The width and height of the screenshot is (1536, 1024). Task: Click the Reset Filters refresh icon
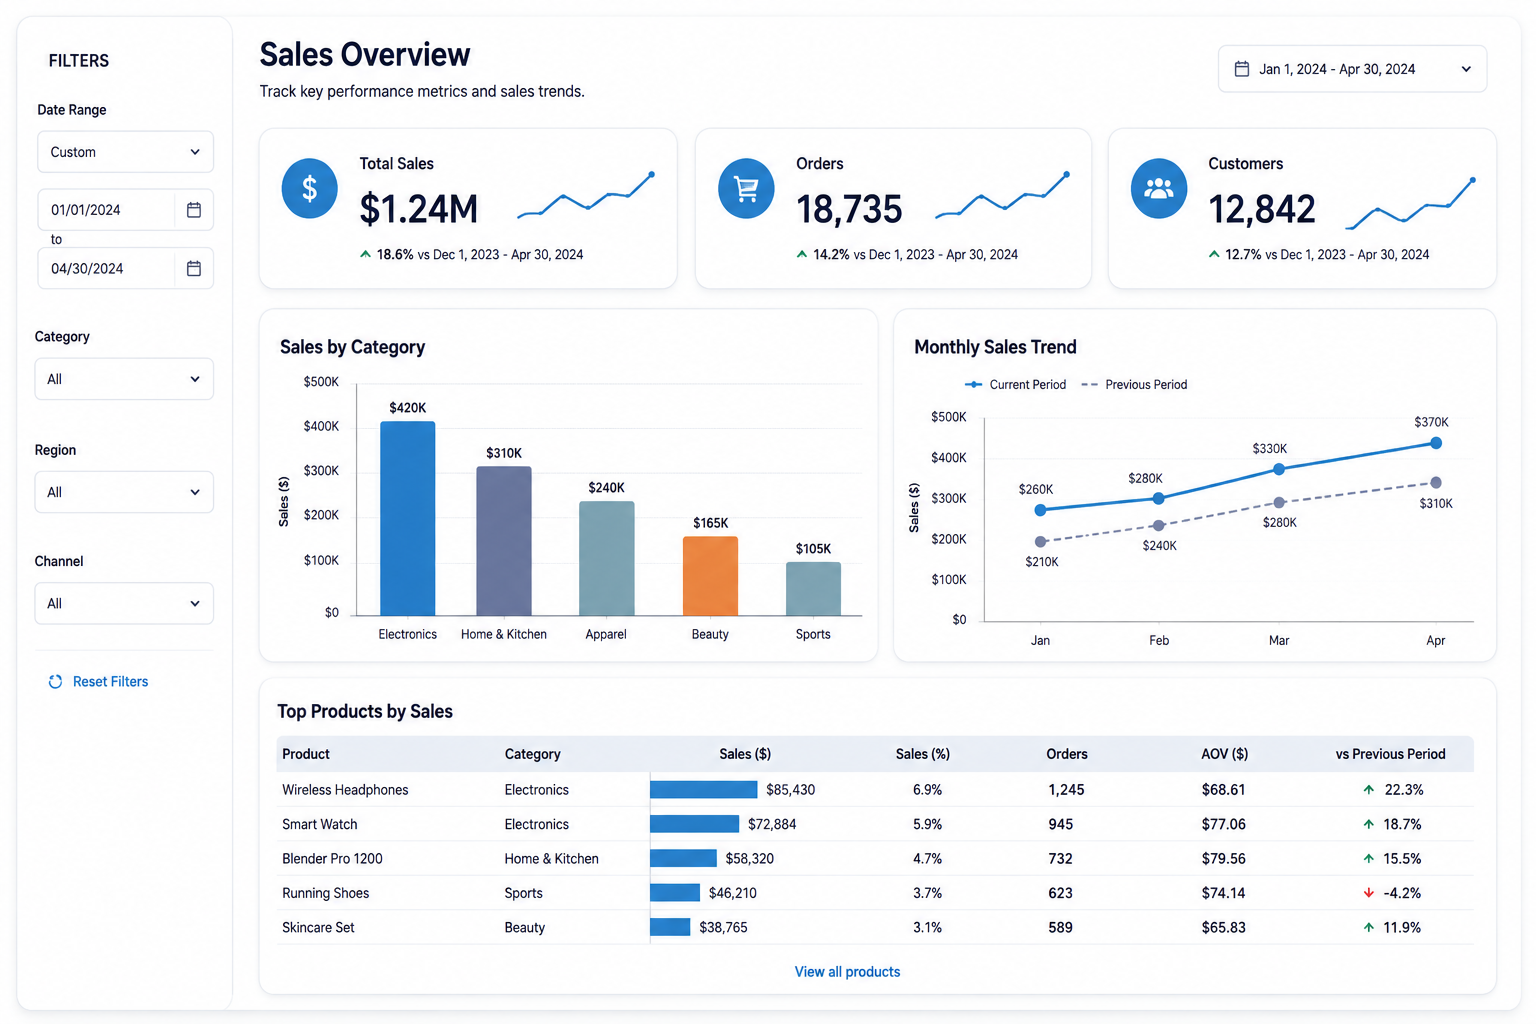pos(55,682)
